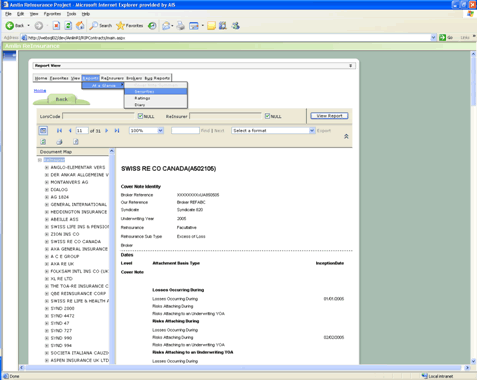Image resolution: width=478 pixels, height=381 pixels.
Task: Open the browser File menu
Action: click(x=8, y=14)
